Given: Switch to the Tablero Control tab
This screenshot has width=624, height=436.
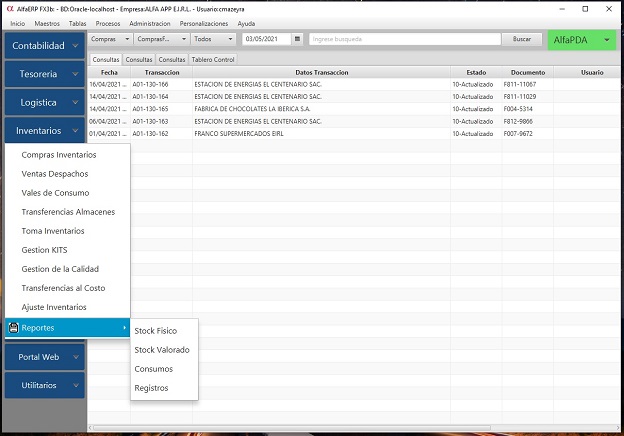Looking at the screenshot, I should (212, 60).
